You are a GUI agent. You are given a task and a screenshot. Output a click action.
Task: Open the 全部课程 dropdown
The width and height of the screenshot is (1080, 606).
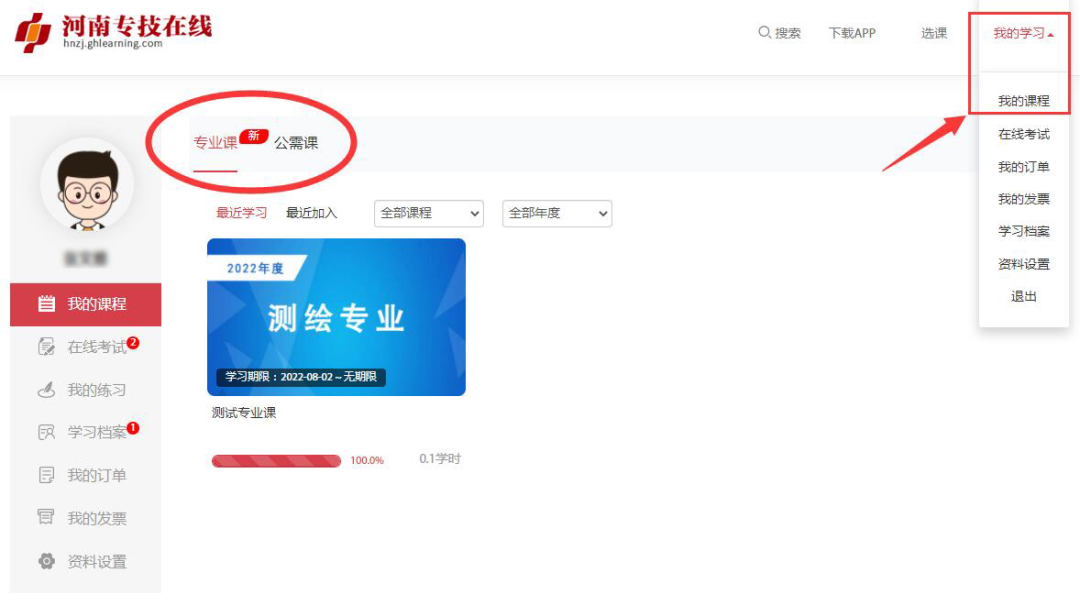pyautogui.click(x=428, y=213)
